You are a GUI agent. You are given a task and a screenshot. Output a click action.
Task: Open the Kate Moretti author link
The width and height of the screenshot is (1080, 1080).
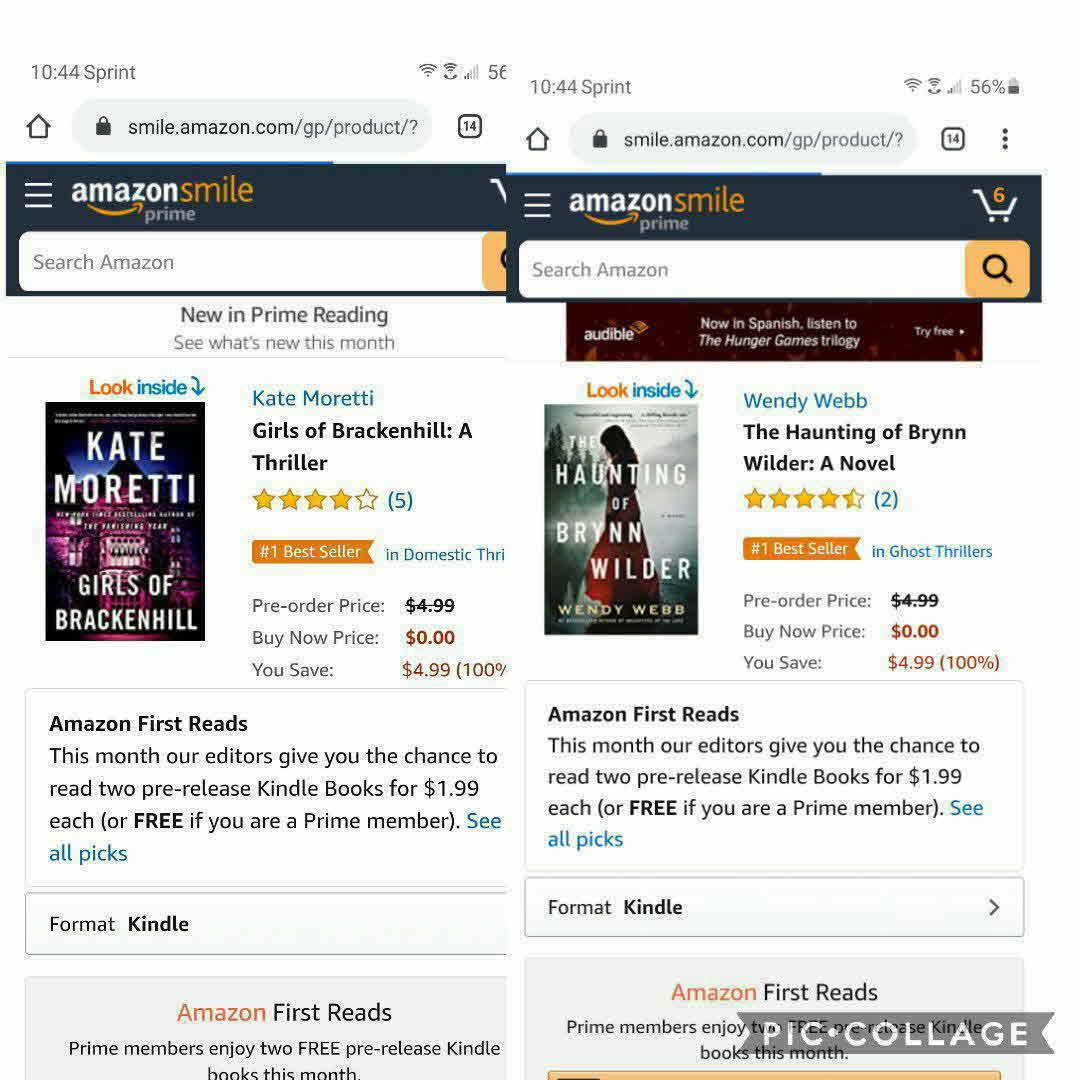click(313, 398)
